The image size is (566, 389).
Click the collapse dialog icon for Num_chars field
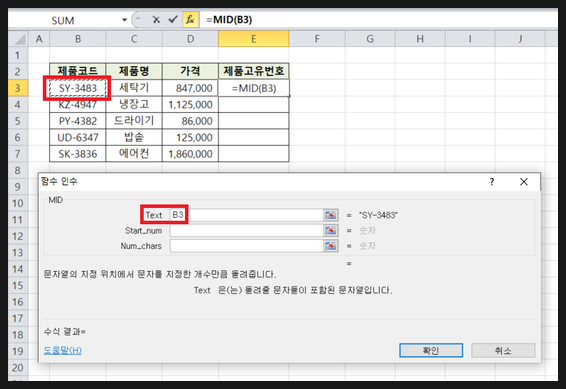(x=330, y=246)
